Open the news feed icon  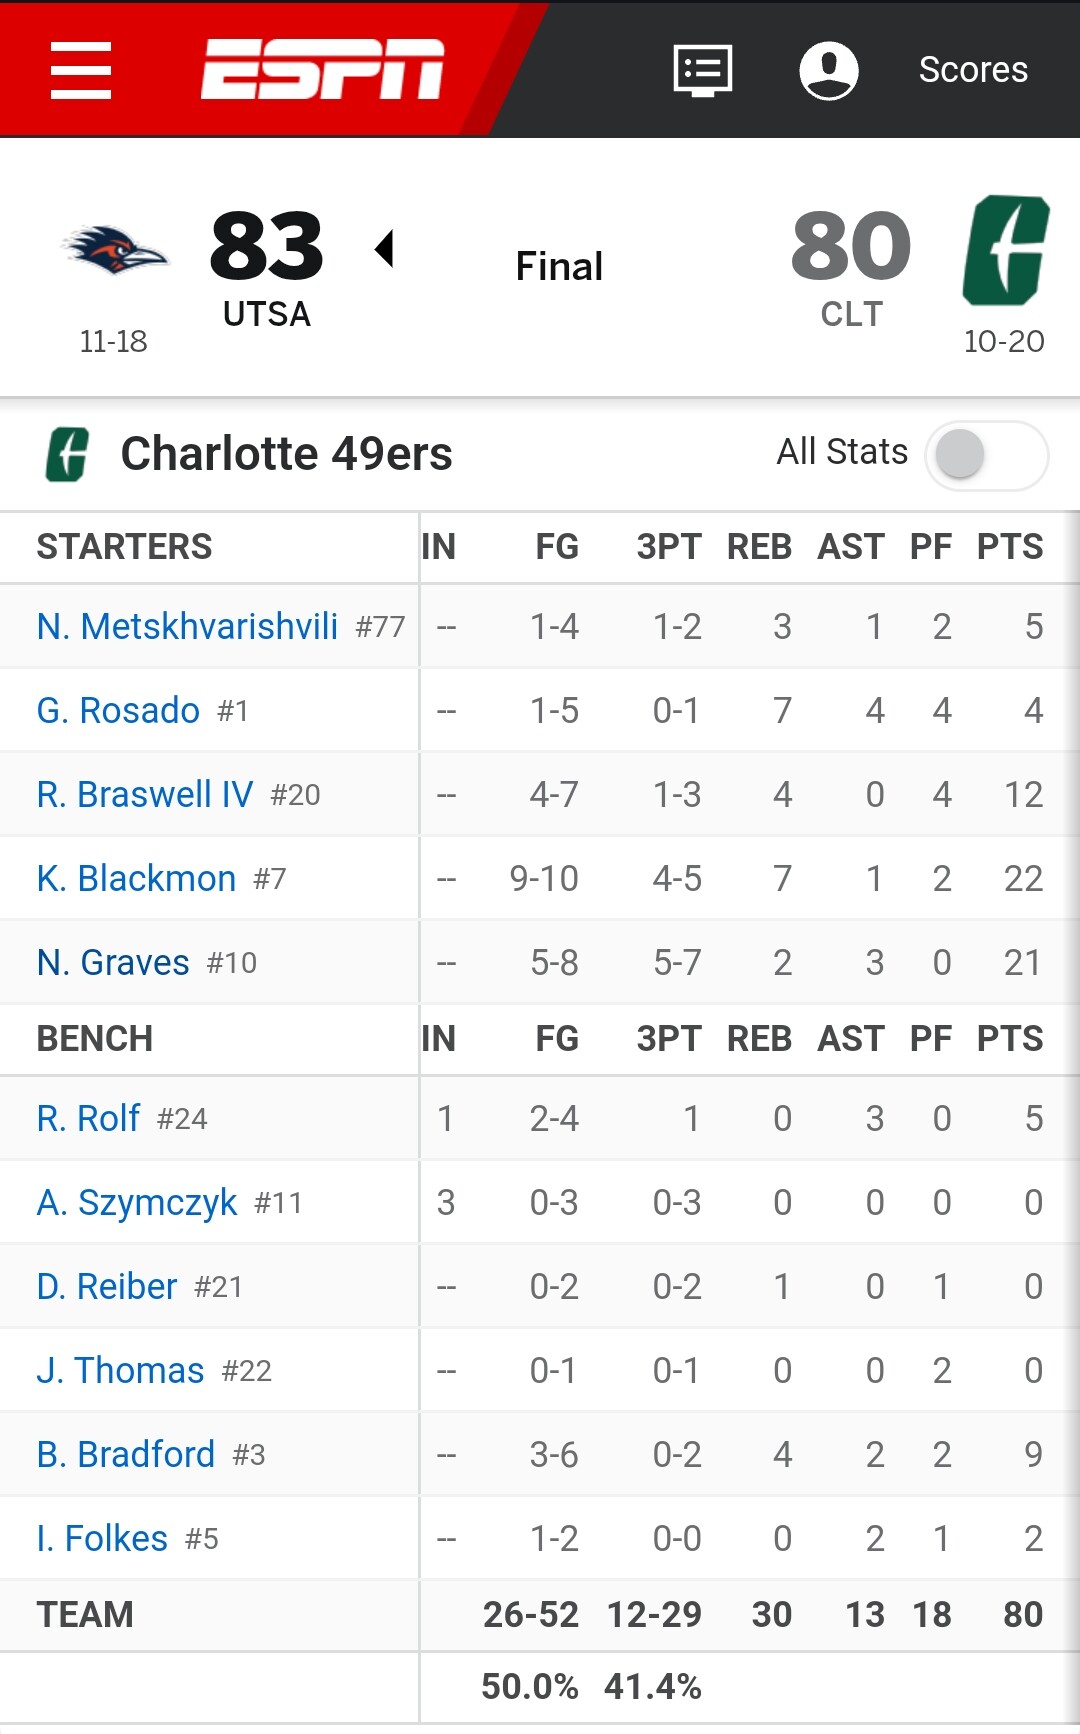tap(702, 70)
